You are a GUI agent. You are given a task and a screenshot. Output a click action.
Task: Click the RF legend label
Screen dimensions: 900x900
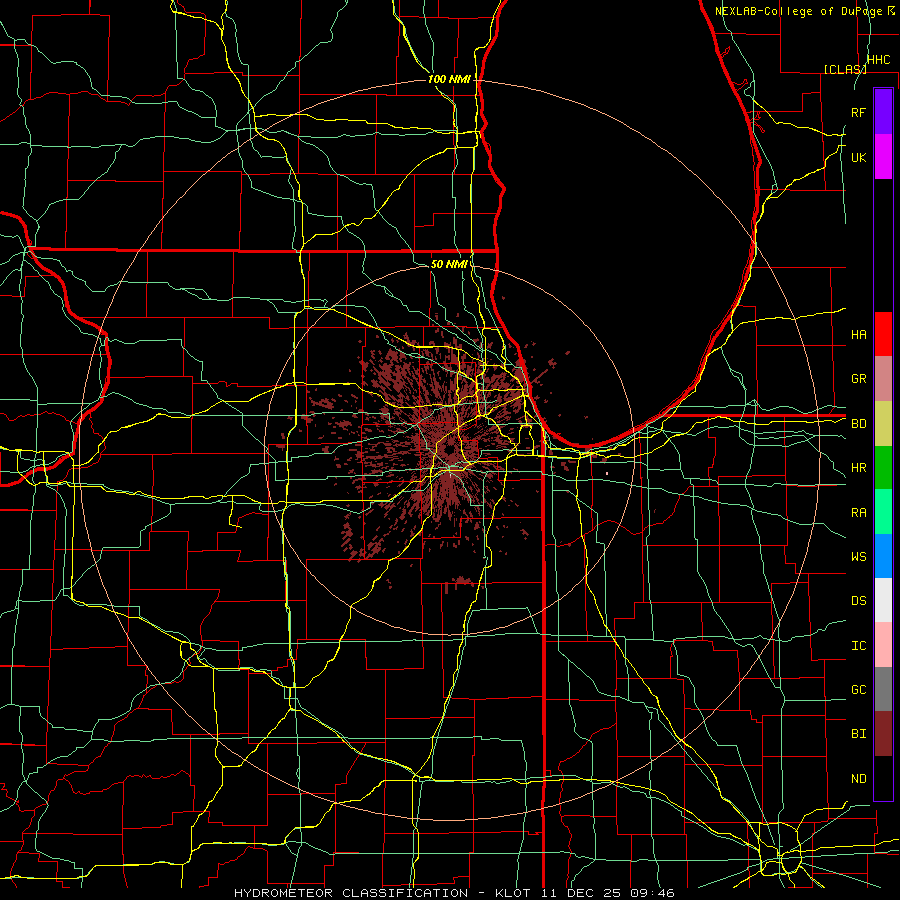[x=858, y=112]
